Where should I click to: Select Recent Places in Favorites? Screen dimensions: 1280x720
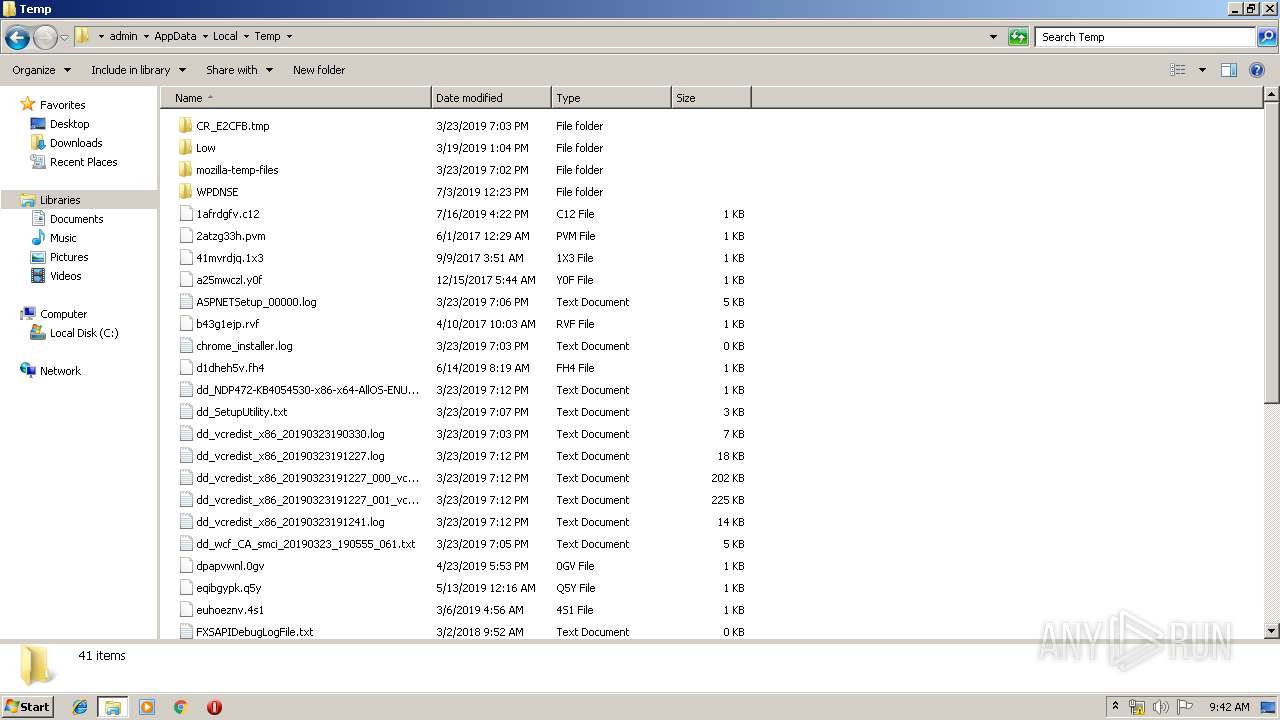pyautogui.click(x=83, y=162)
